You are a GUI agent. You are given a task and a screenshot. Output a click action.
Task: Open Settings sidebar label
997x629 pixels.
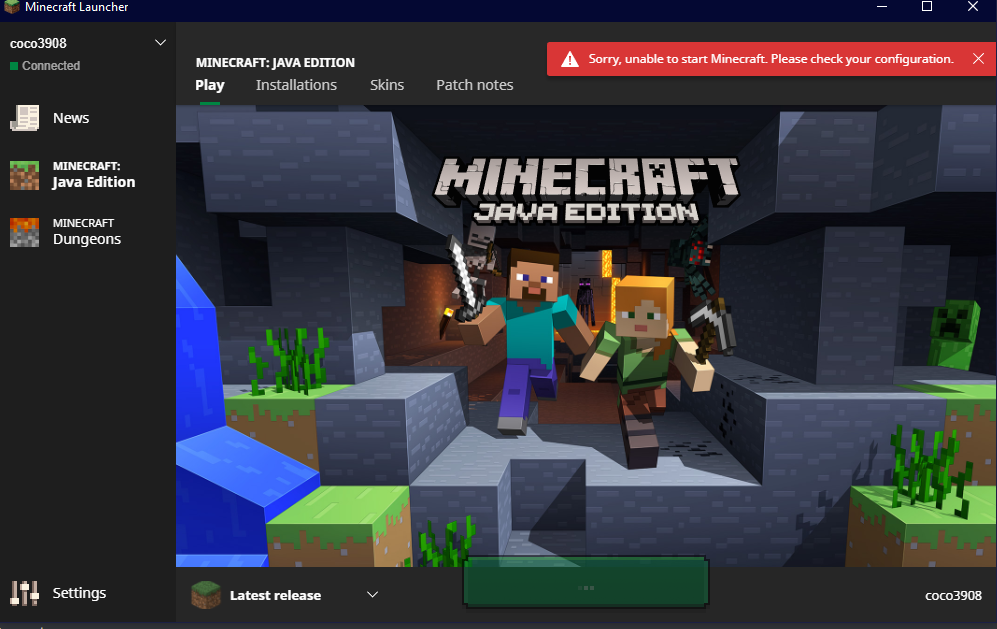(79, 593)
